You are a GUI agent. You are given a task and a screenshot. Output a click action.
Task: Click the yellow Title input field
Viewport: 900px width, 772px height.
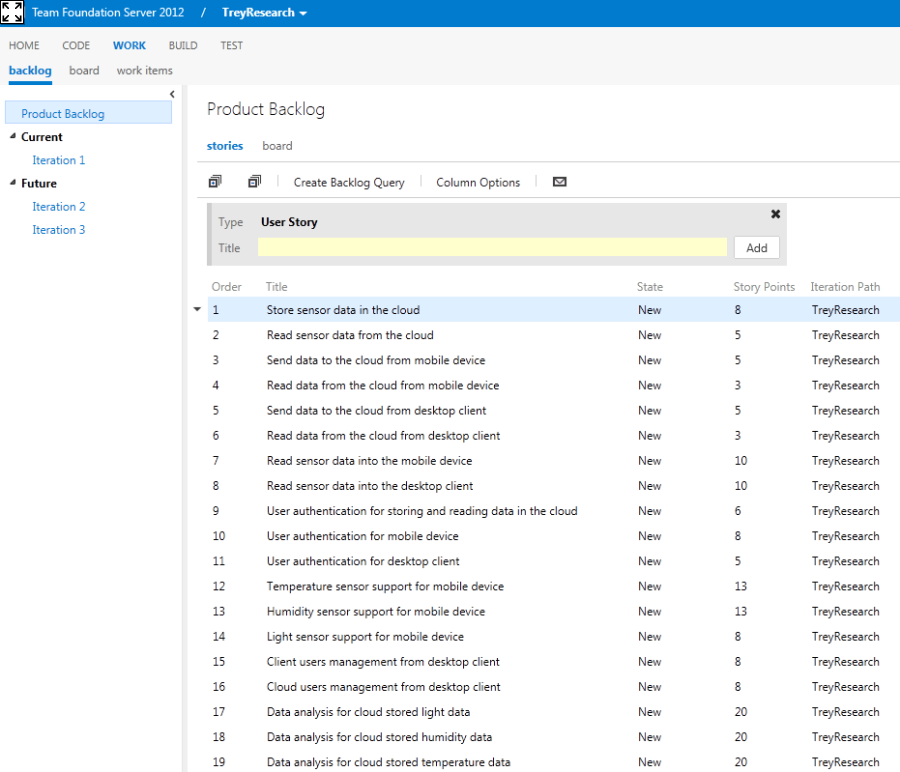(492, 248)
